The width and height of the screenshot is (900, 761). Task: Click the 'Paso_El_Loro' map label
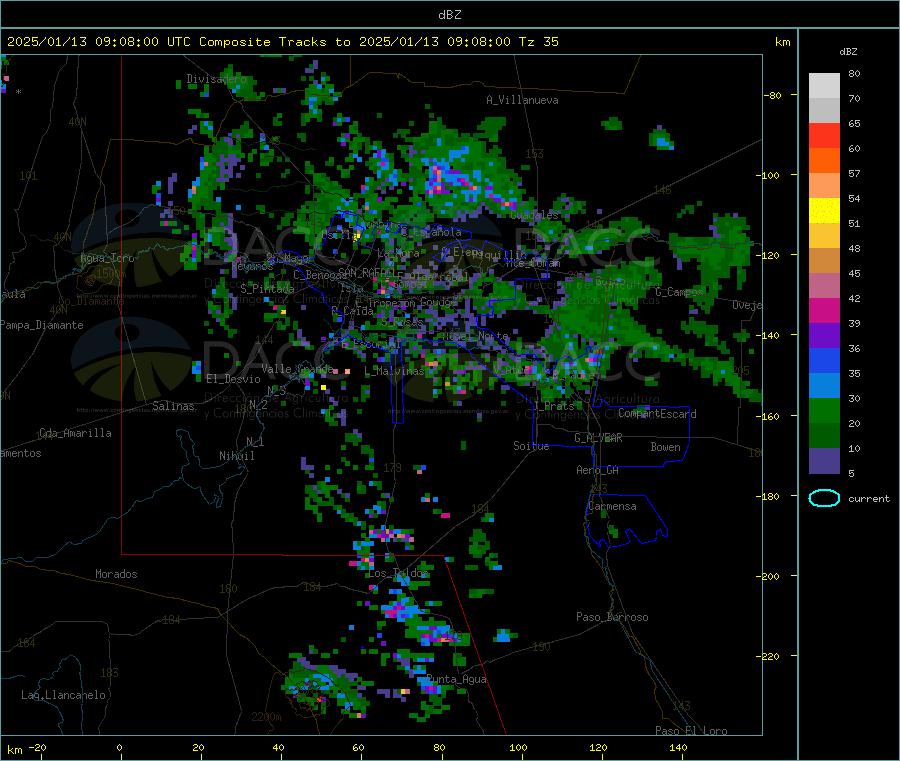[691, 731]
